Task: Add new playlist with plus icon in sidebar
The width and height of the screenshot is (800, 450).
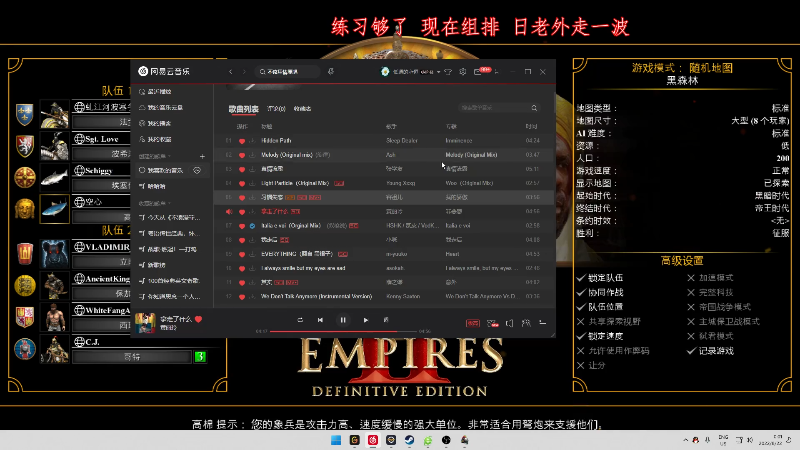Action: (x=203, y=156)
